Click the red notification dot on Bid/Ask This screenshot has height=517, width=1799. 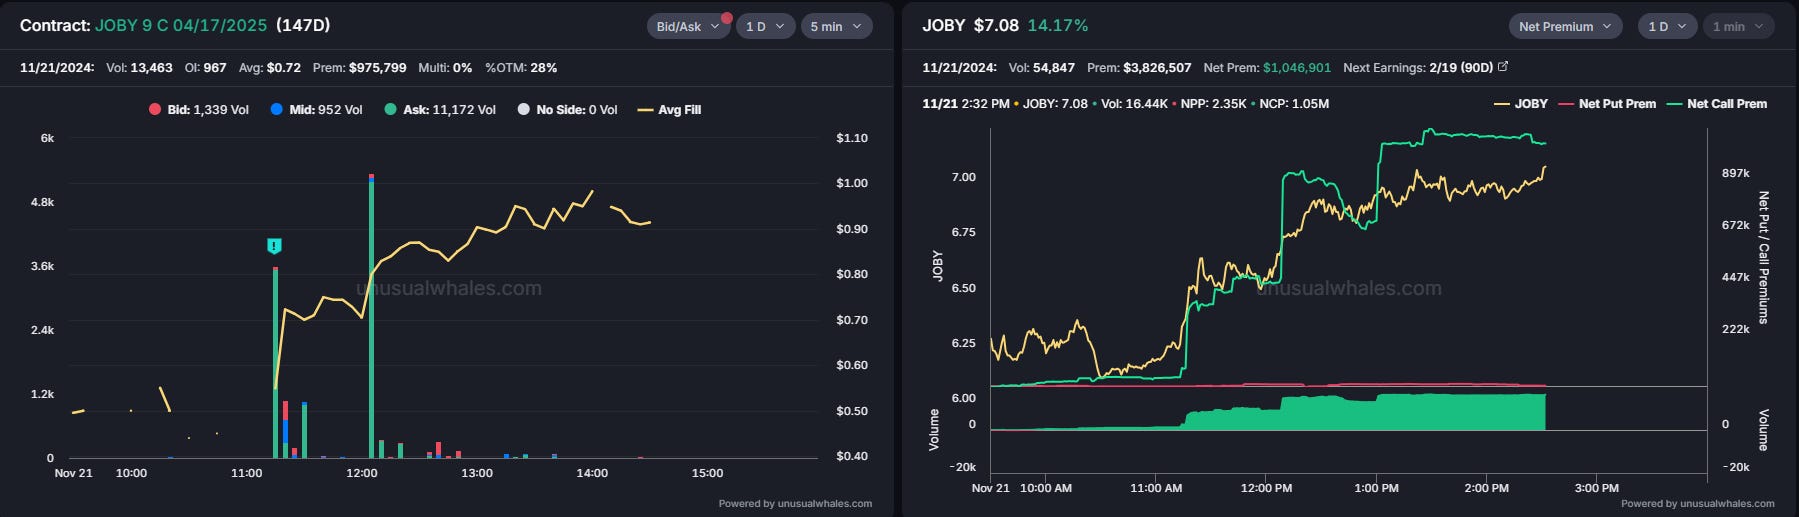[x=727, y=18]
